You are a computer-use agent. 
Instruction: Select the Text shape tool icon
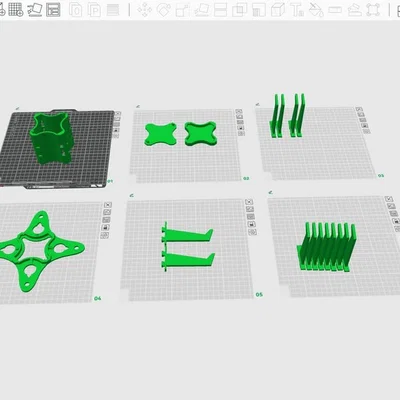click(297, 10)
